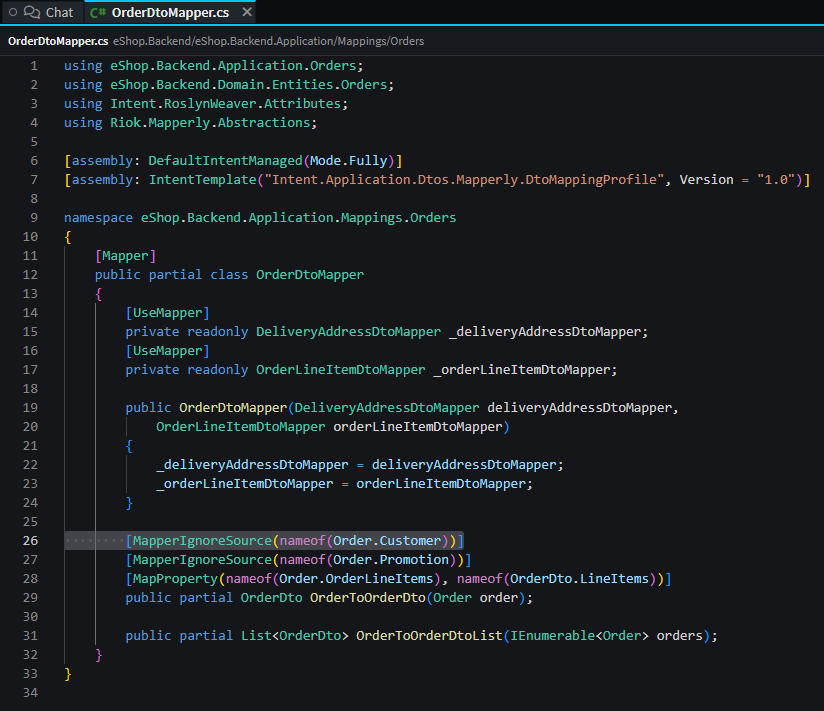Click deliveryAddressDtoMapper parameter on line 19
Image resolution: width=824 pixels, height=711 pixels.
pyautogui.click(x=580, y=407)
